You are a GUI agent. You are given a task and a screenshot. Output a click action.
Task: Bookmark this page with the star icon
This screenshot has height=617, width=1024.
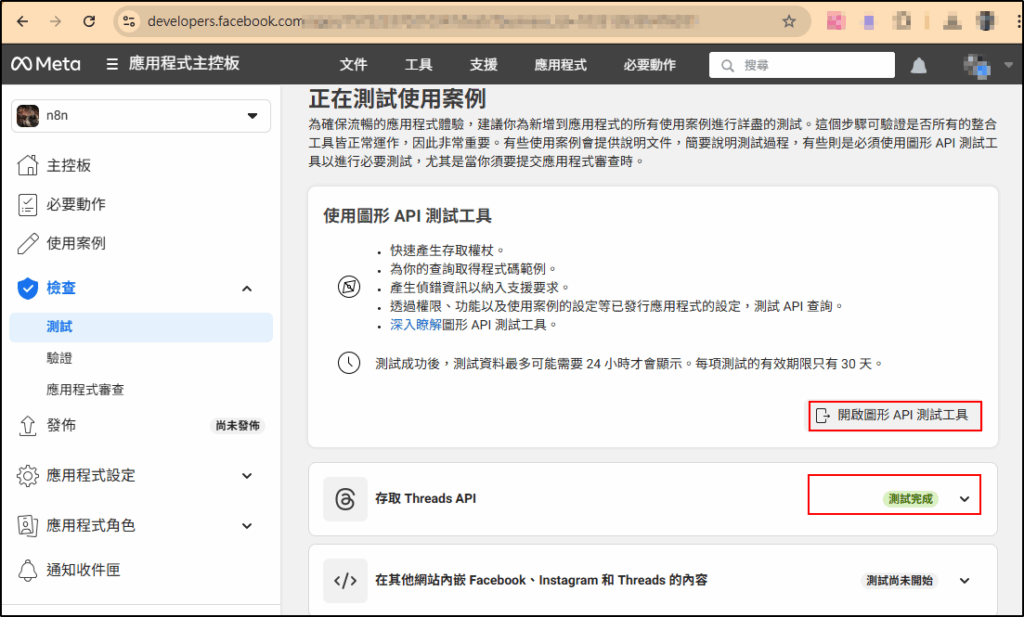[789, 22]
